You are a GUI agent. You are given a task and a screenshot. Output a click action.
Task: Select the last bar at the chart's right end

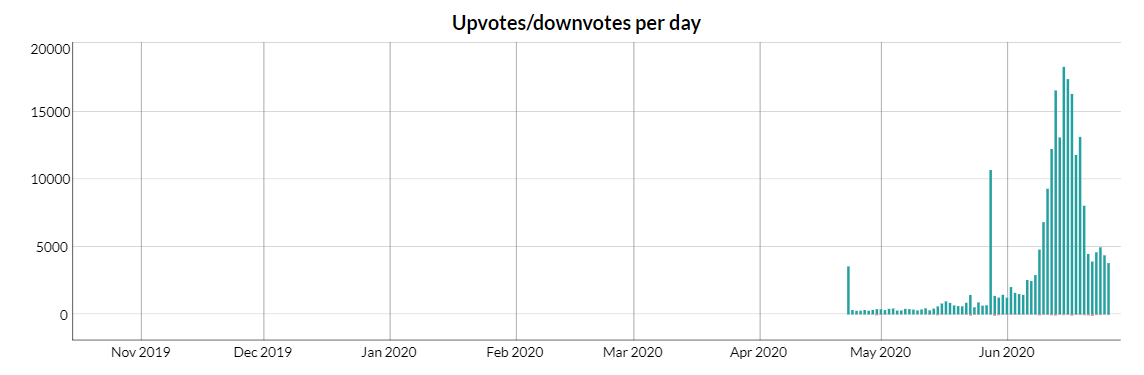[1108, 289]
